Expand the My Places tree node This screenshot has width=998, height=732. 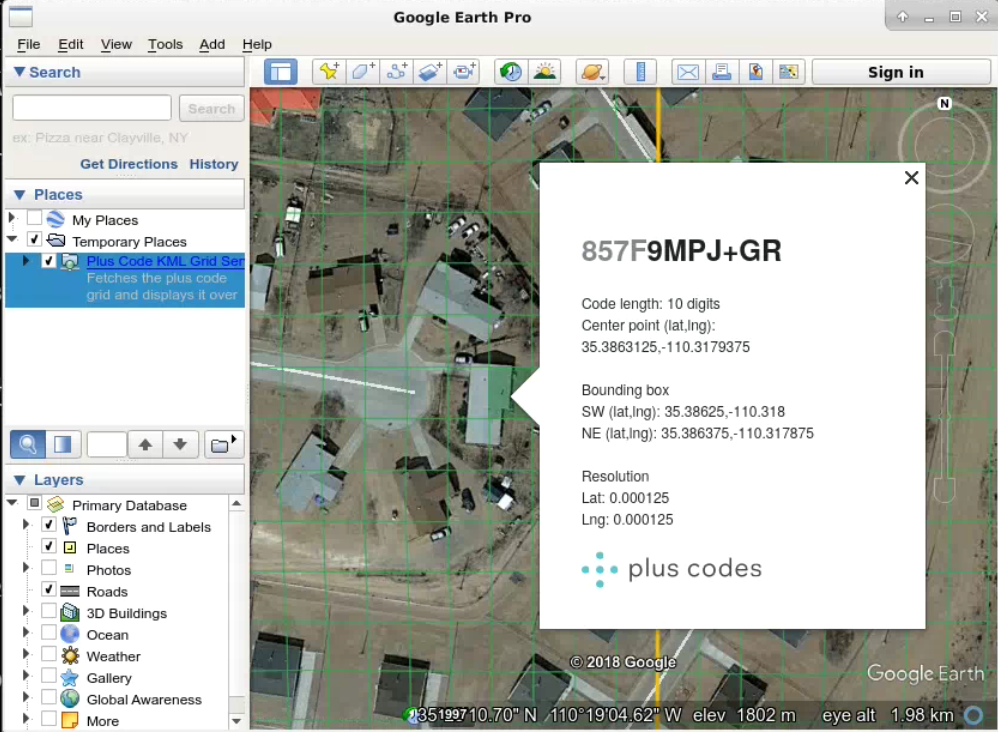[x=11, y=218]
